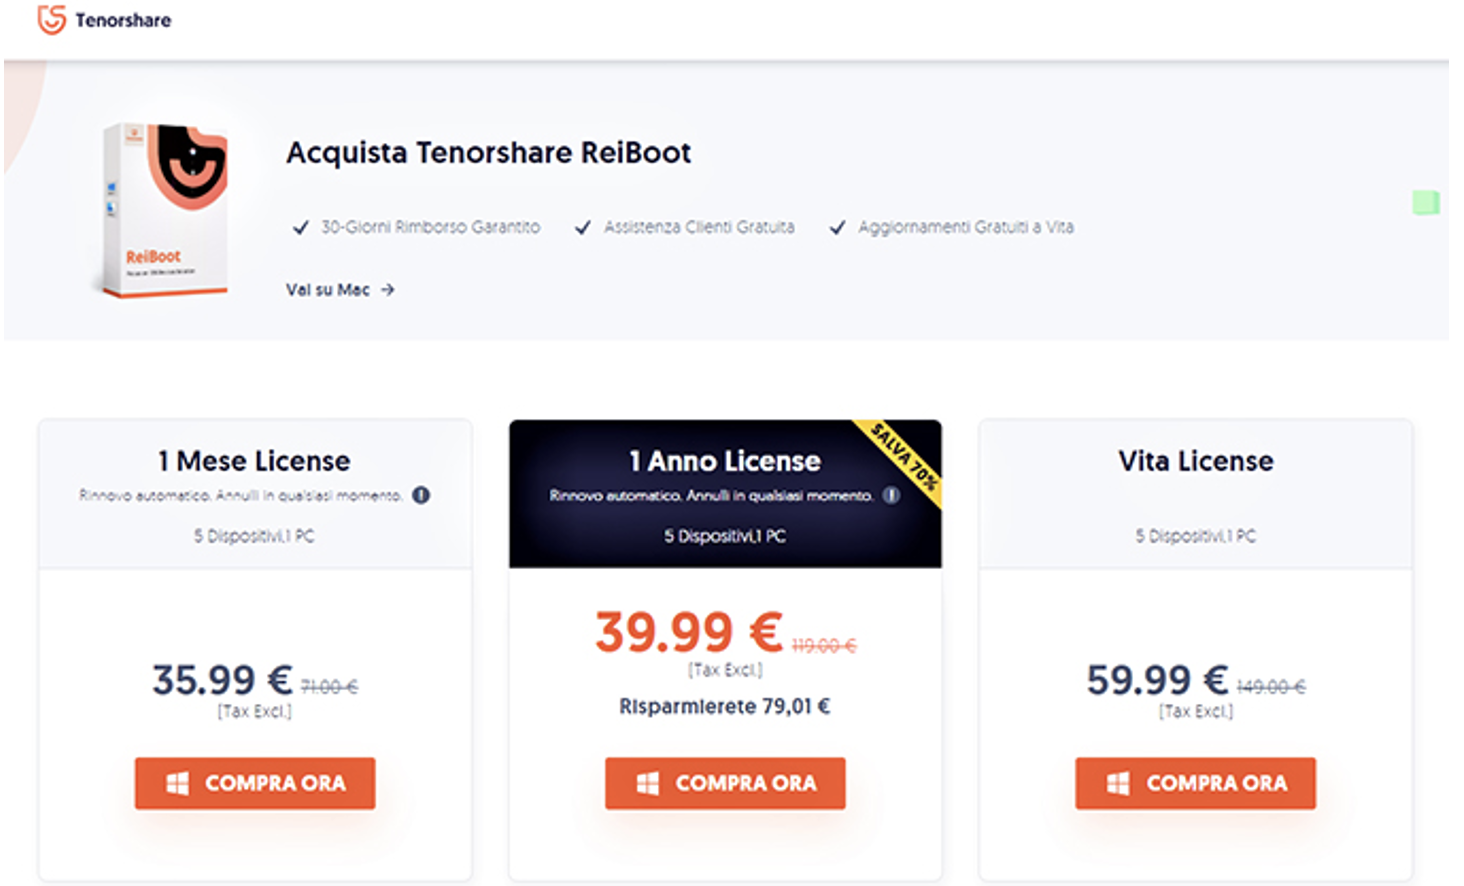Click the Aggiornamenti Gratuiti a Vita checkmark

point(837,228)
